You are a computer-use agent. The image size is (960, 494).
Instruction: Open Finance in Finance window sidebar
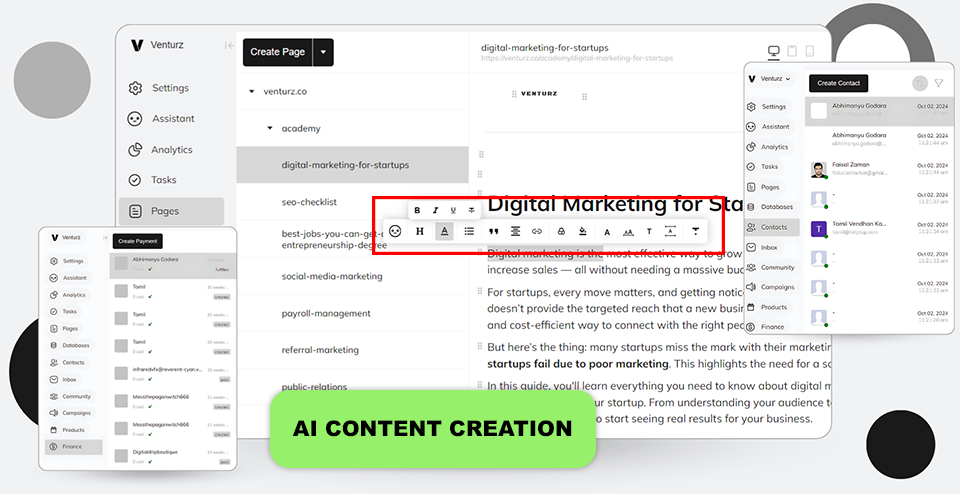[73, 447]
